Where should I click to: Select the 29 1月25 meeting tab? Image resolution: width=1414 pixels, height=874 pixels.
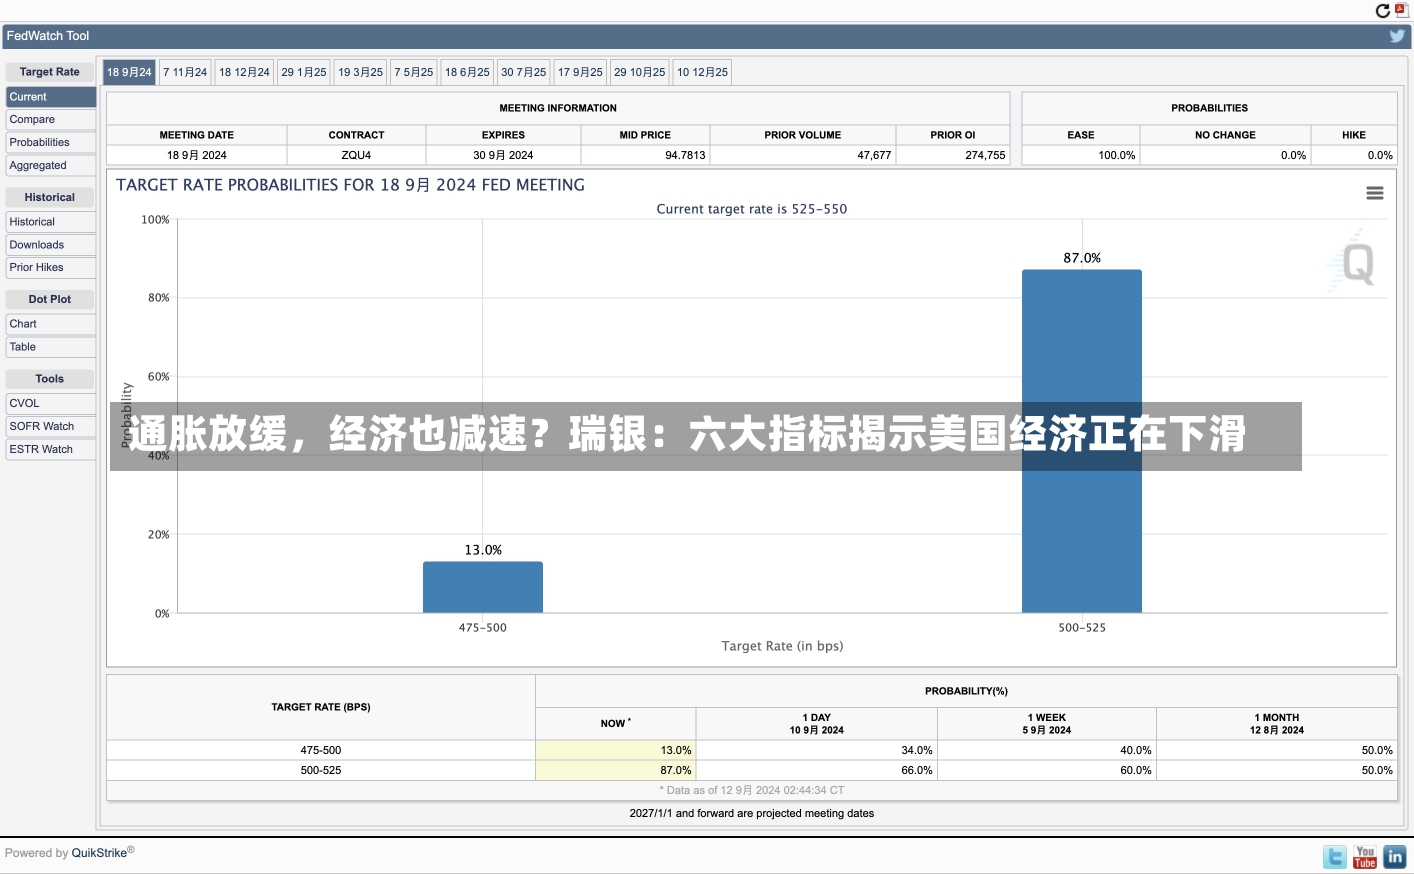coord(304,72)
